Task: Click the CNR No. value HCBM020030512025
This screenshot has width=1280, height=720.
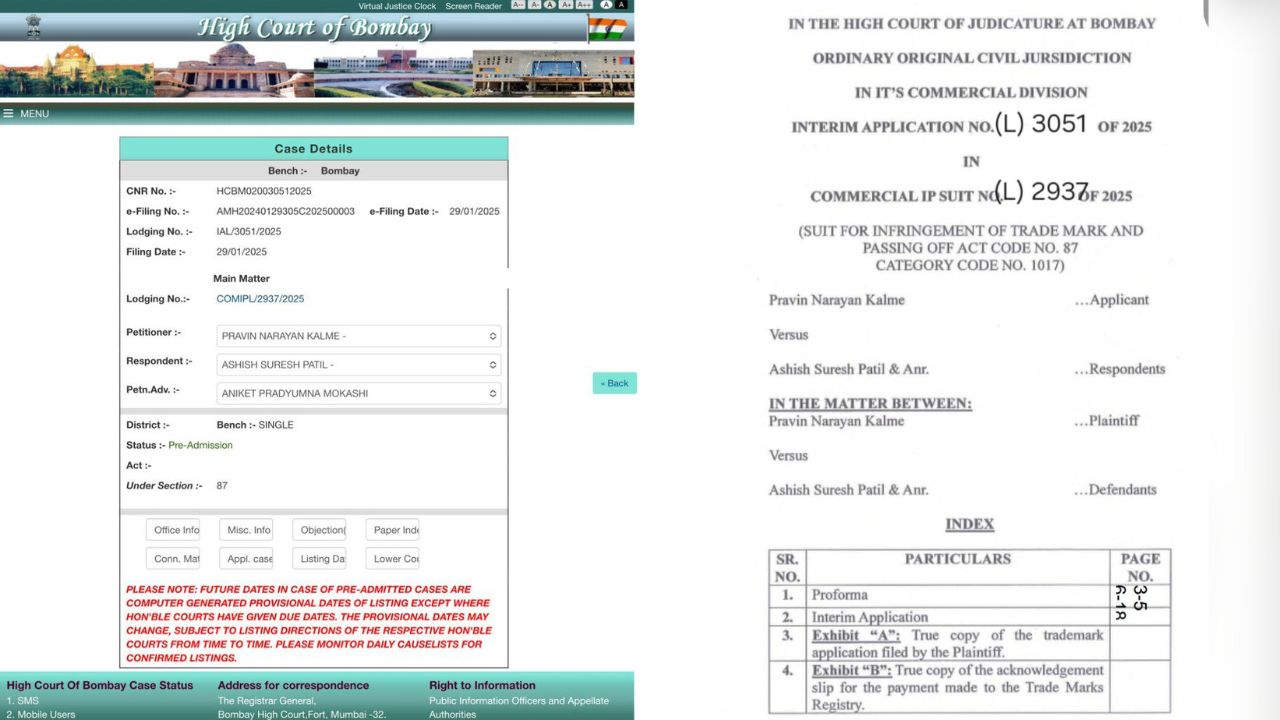Action: coord(264,191)
